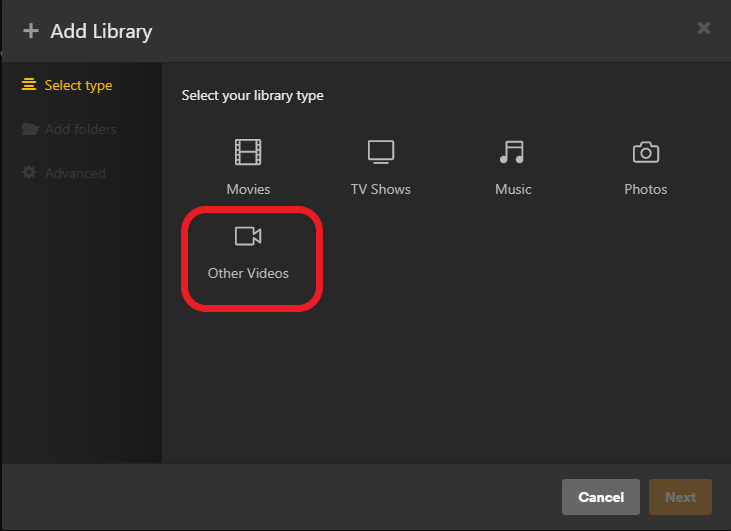
Task: Select the Photos camera icon
Action: point(646,152)
